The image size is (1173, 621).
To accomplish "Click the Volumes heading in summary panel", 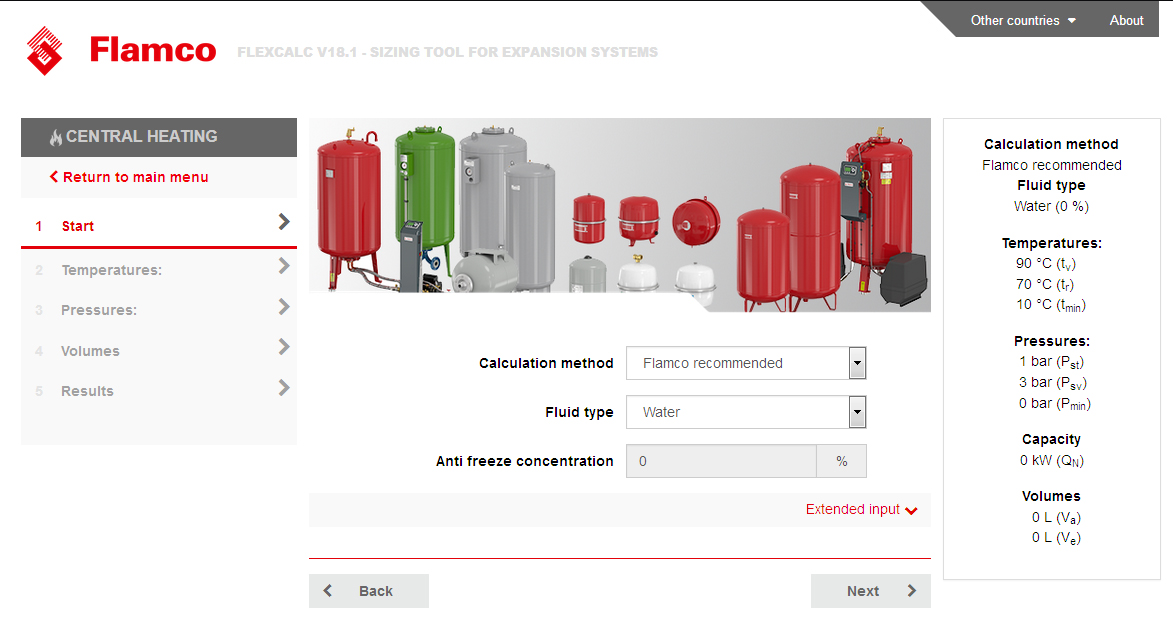I will 1051,496.
